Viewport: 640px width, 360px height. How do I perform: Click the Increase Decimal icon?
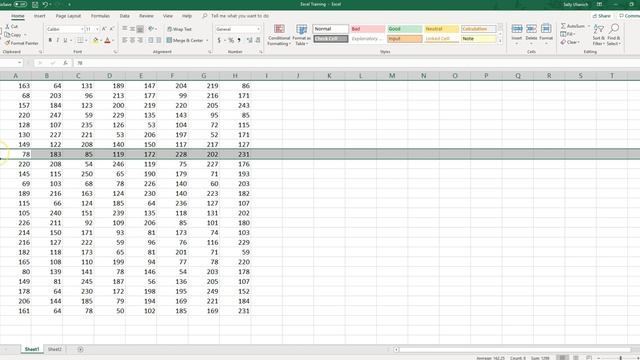250,40
